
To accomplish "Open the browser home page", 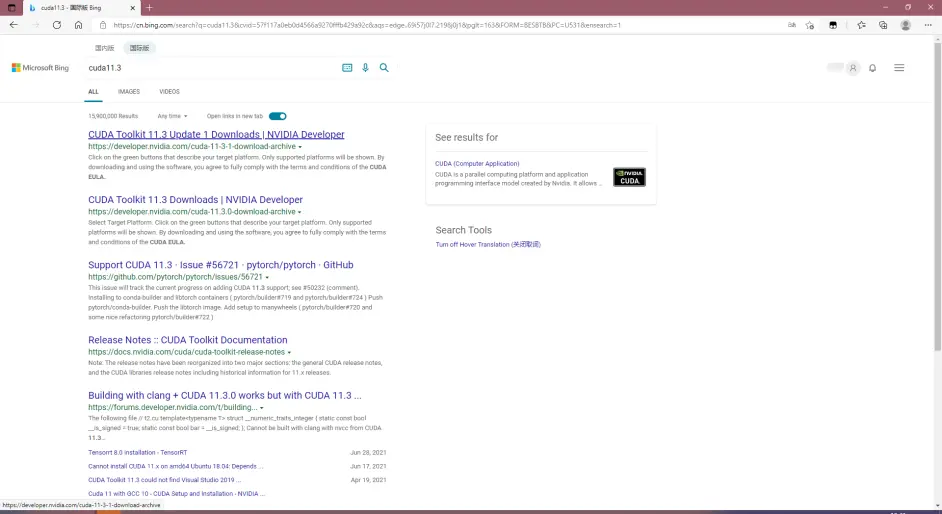I will tap(78, 25).
